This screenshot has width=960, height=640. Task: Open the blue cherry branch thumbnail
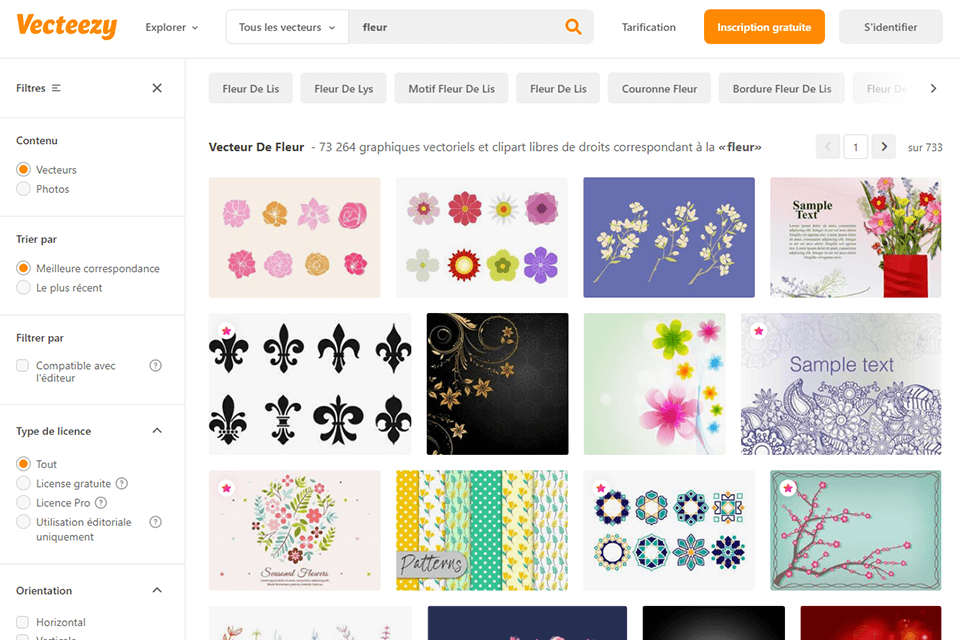click(668, 237)
